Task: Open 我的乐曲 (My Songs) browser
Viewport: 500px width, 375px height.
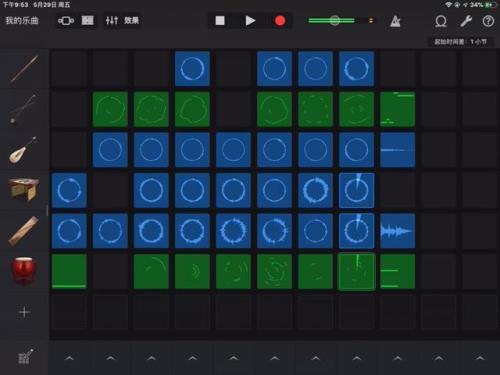Action: [22, 21]
